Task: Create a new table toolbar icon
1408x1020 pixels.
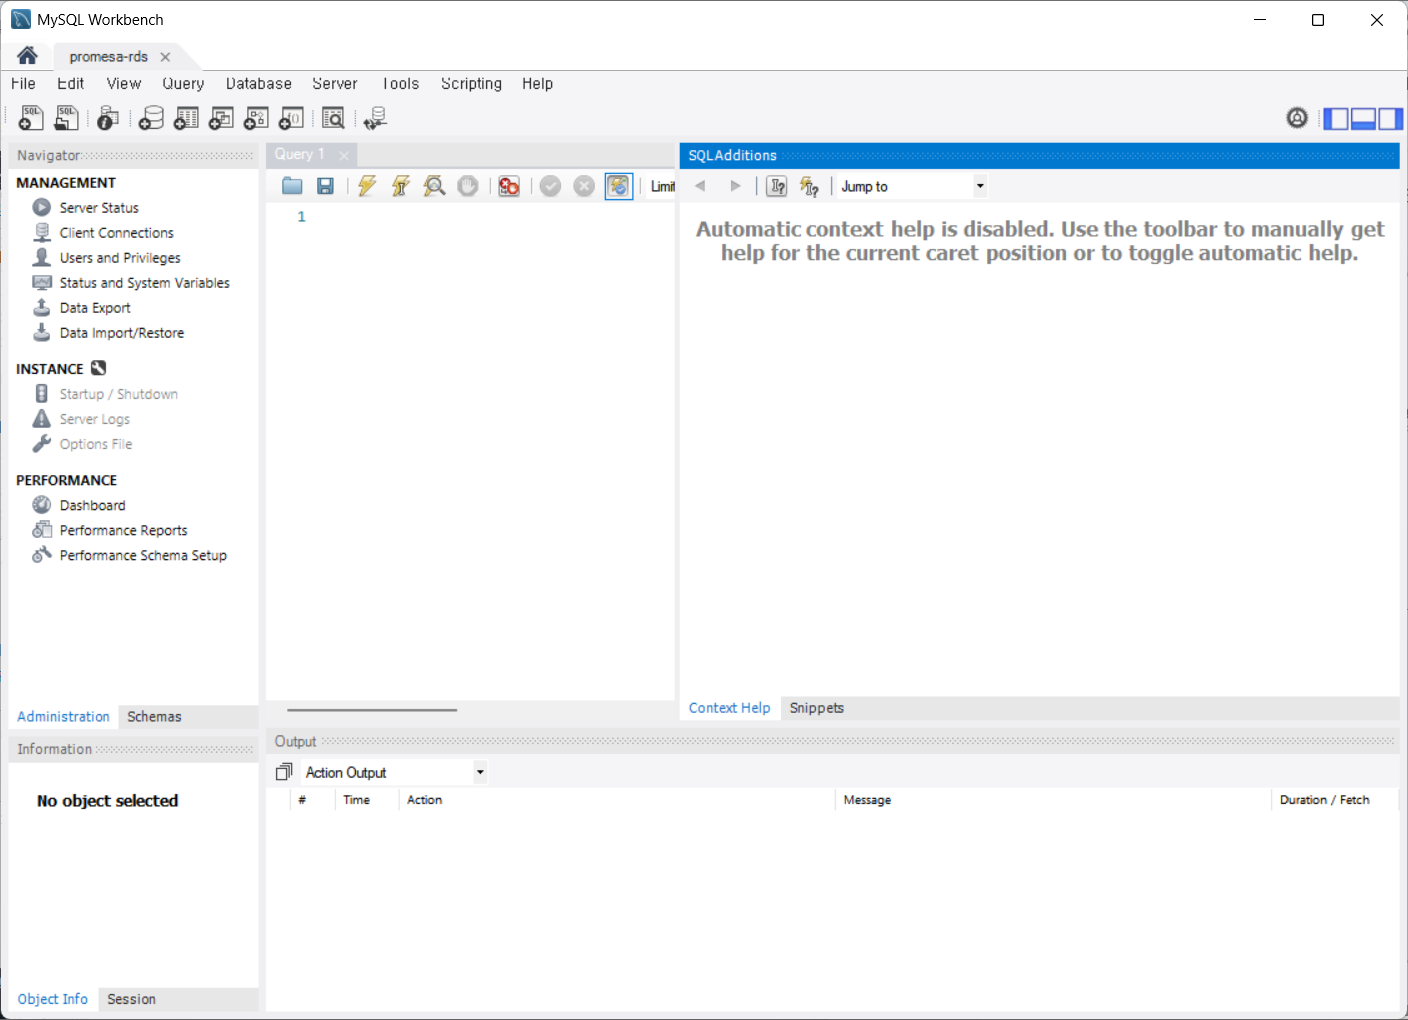Action: click(186, 118)
